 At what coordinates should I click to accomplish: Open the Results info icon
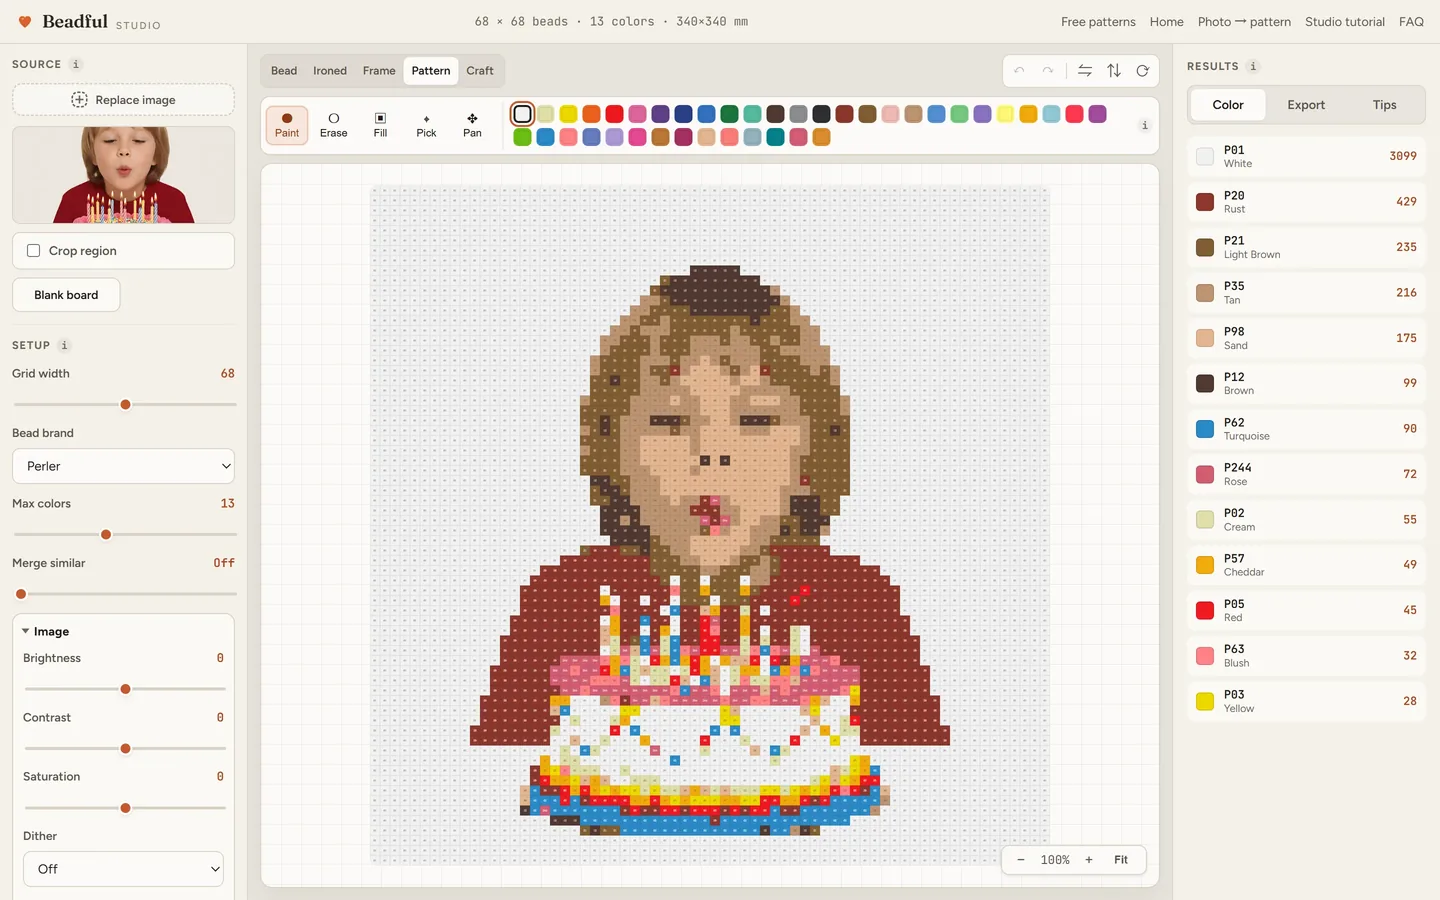[x=1253, y=66]
